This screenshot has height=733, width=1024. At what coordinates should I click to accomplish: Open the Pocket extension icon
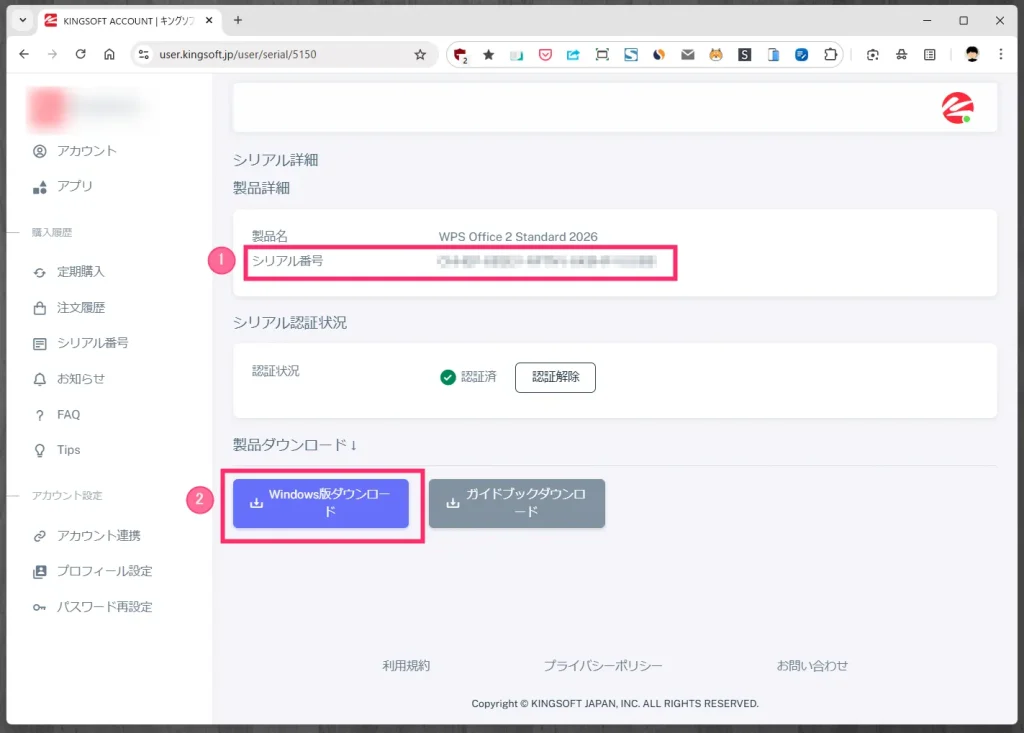(545, 55)
